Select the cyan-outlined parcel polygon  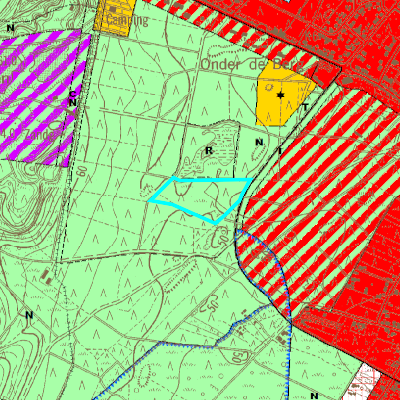pyautogui.click(x=200, y=200)
